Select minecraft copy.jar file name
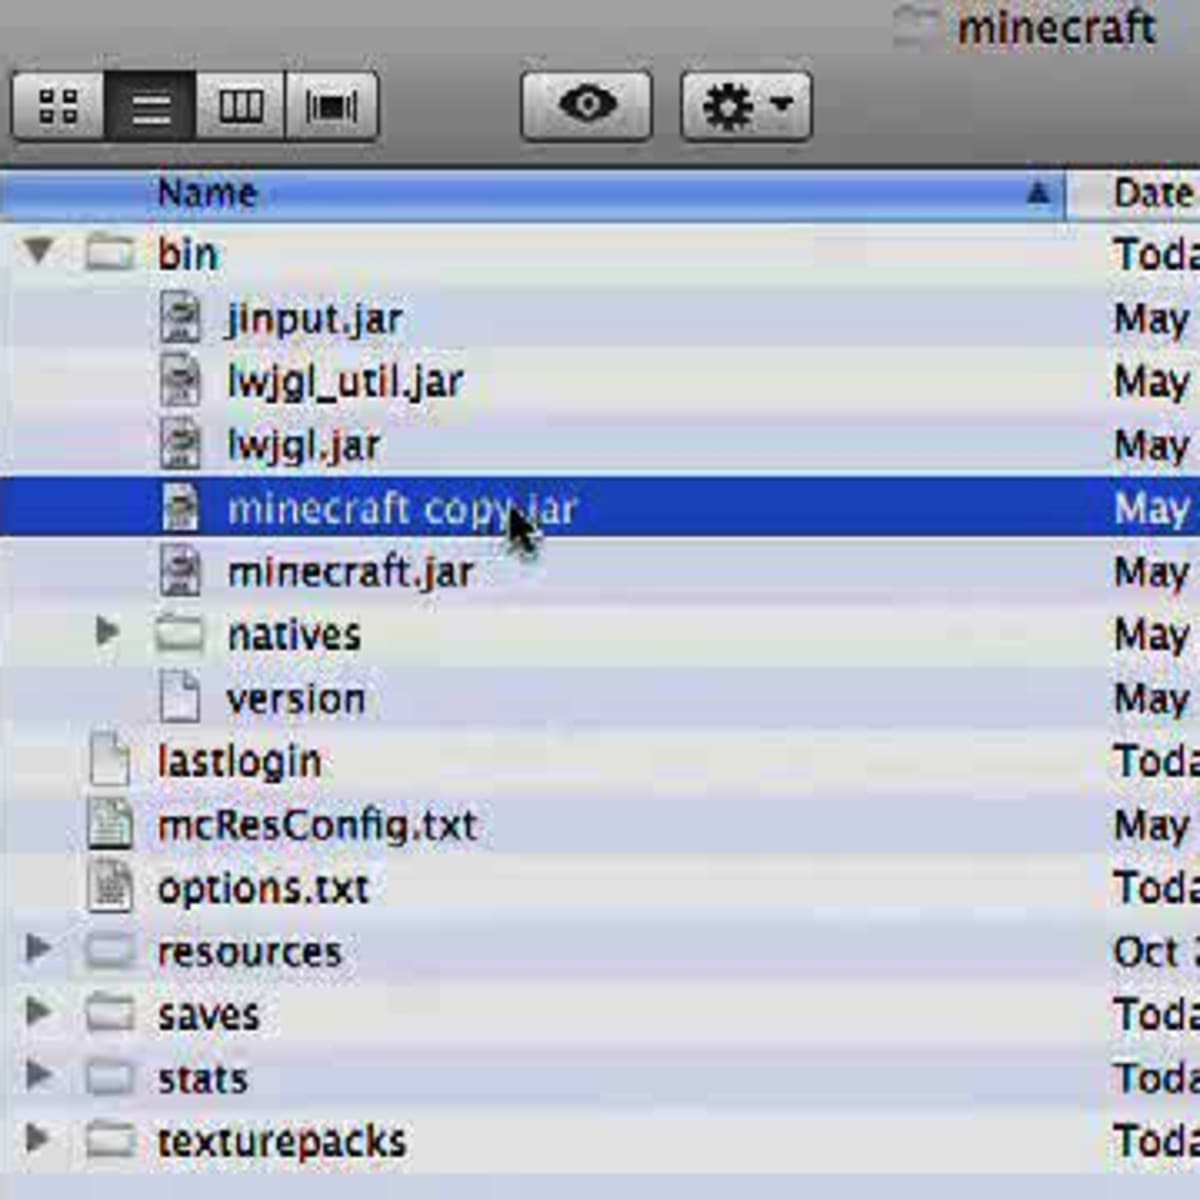The width and height of the screenshot is (1200, 1200). (x=402, y=509)
